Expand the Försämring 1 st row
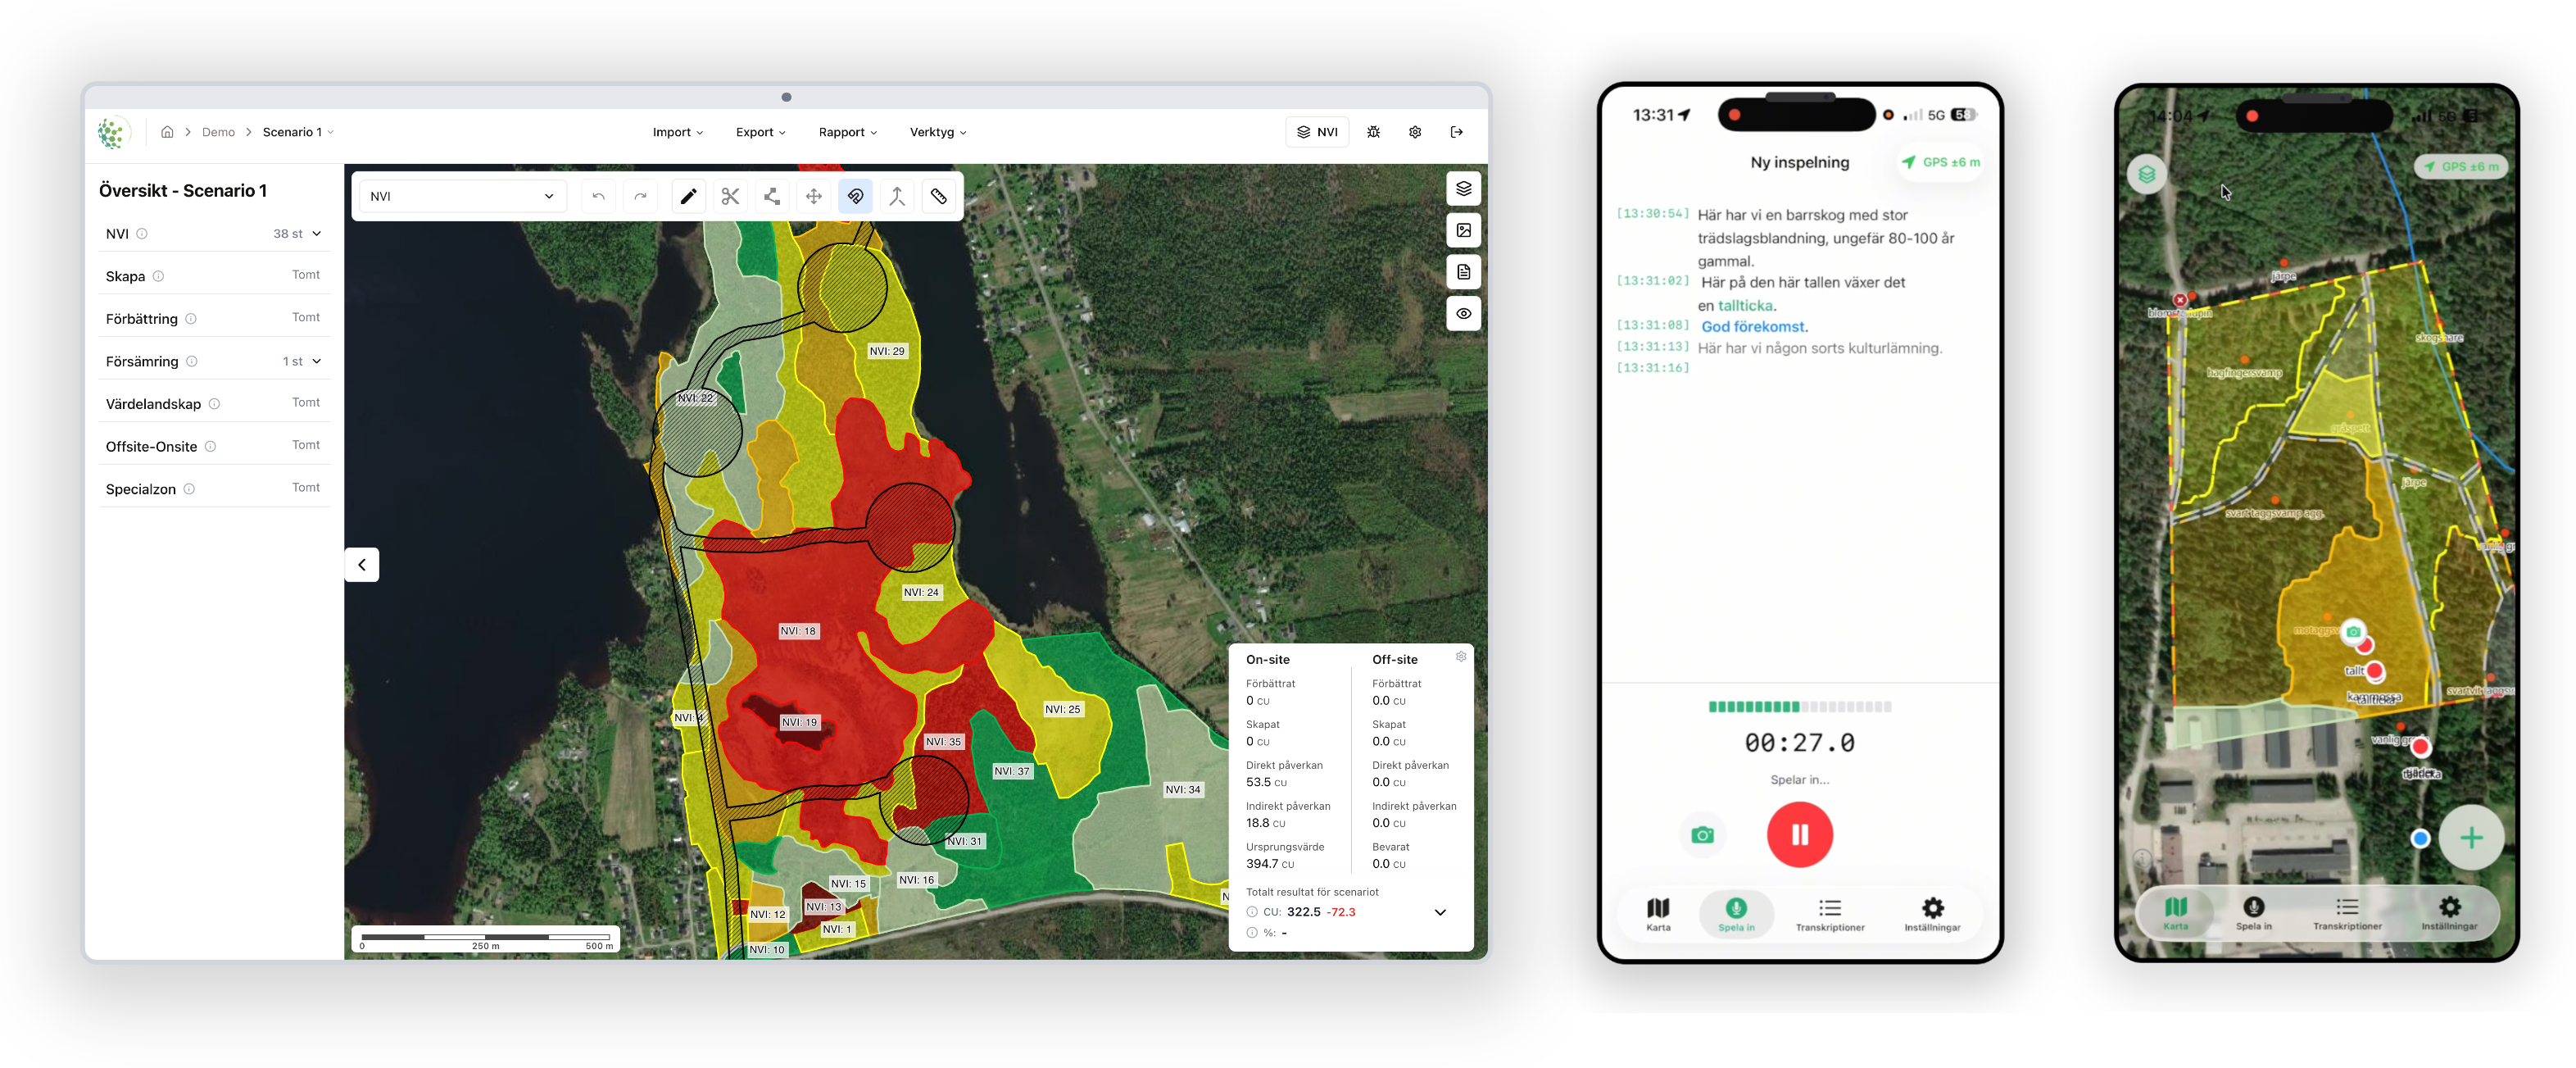 [214, 361]
